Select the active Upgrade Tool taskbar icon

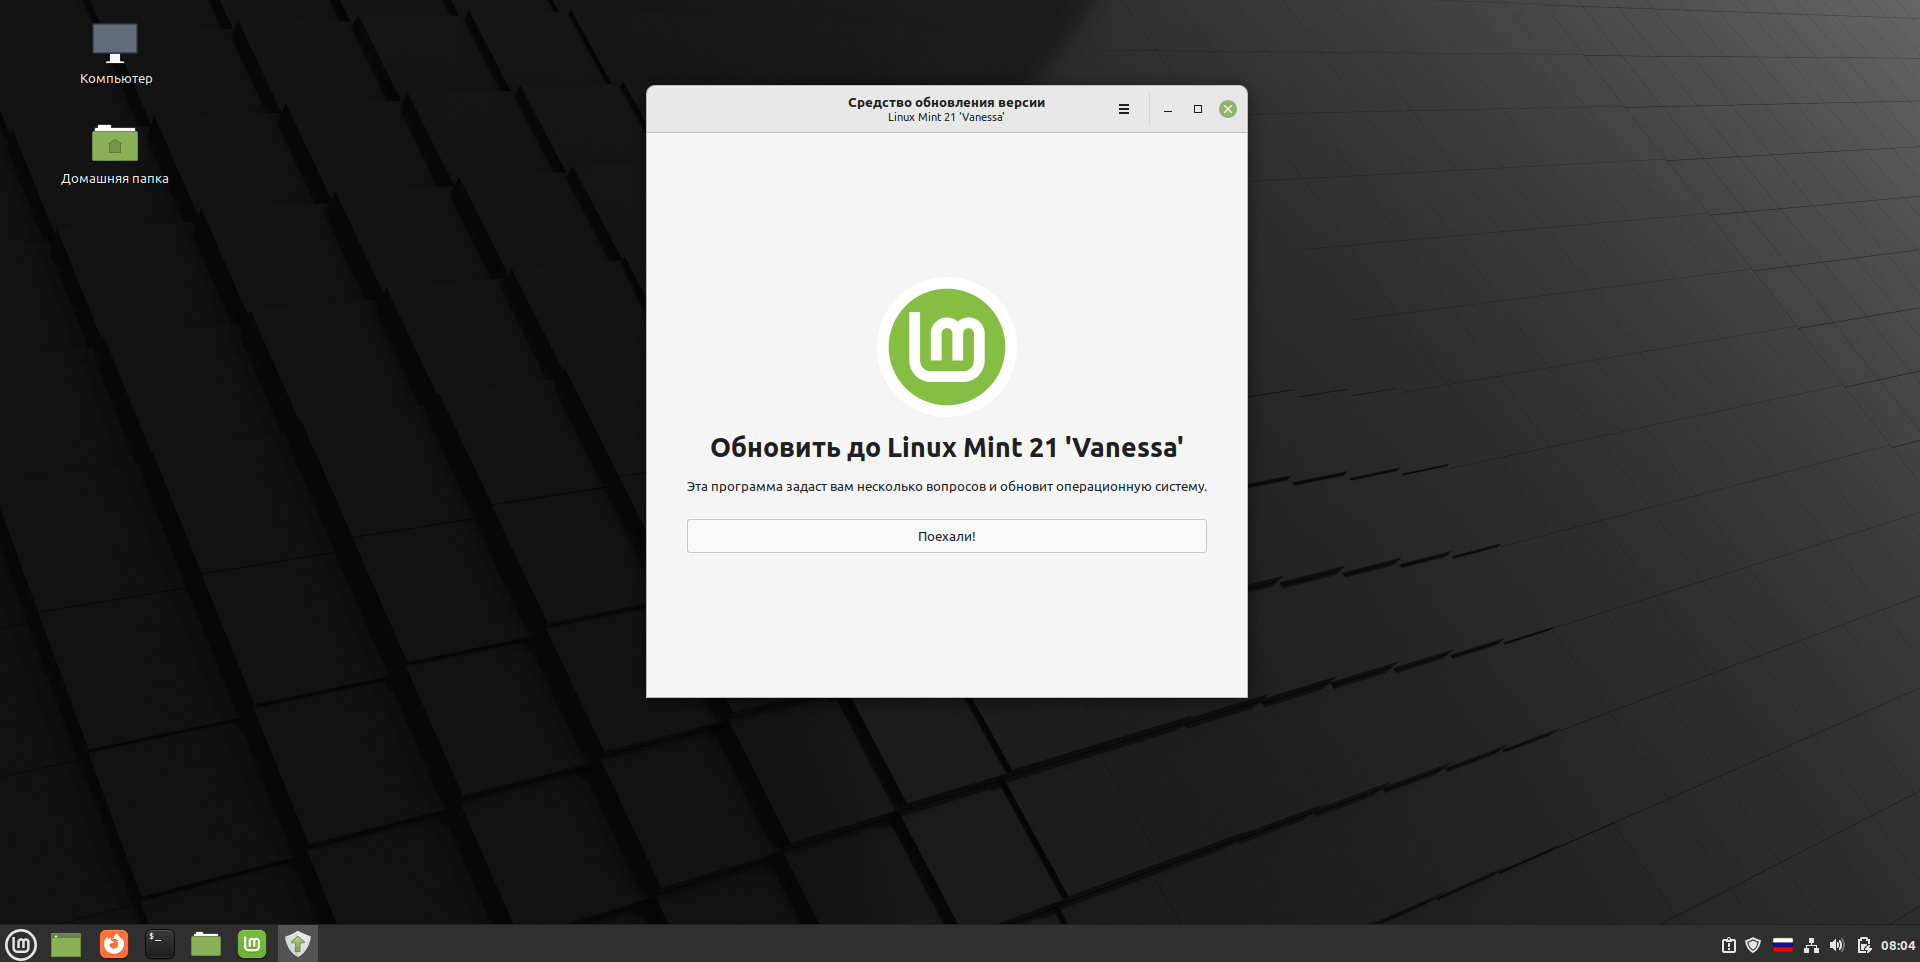tap(297, 944)
